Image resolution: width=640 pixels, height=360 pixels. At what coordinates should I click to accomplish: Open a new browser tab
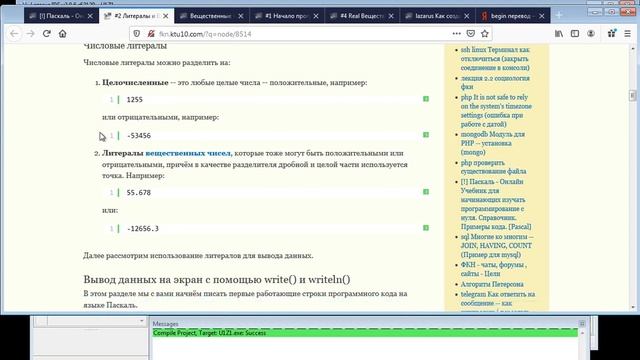pos(559,16)
